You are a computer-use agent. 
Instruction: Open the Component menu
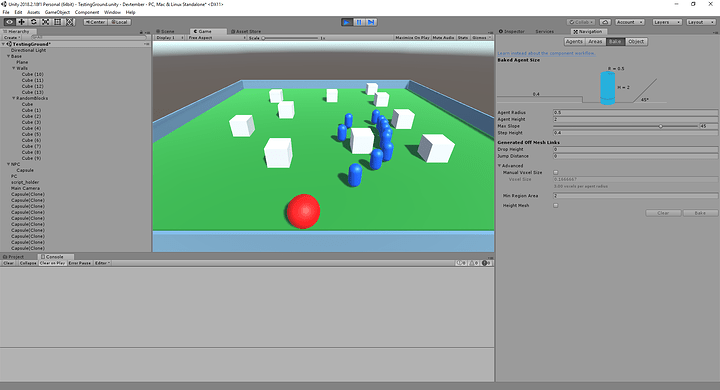(x=87, y=12)
